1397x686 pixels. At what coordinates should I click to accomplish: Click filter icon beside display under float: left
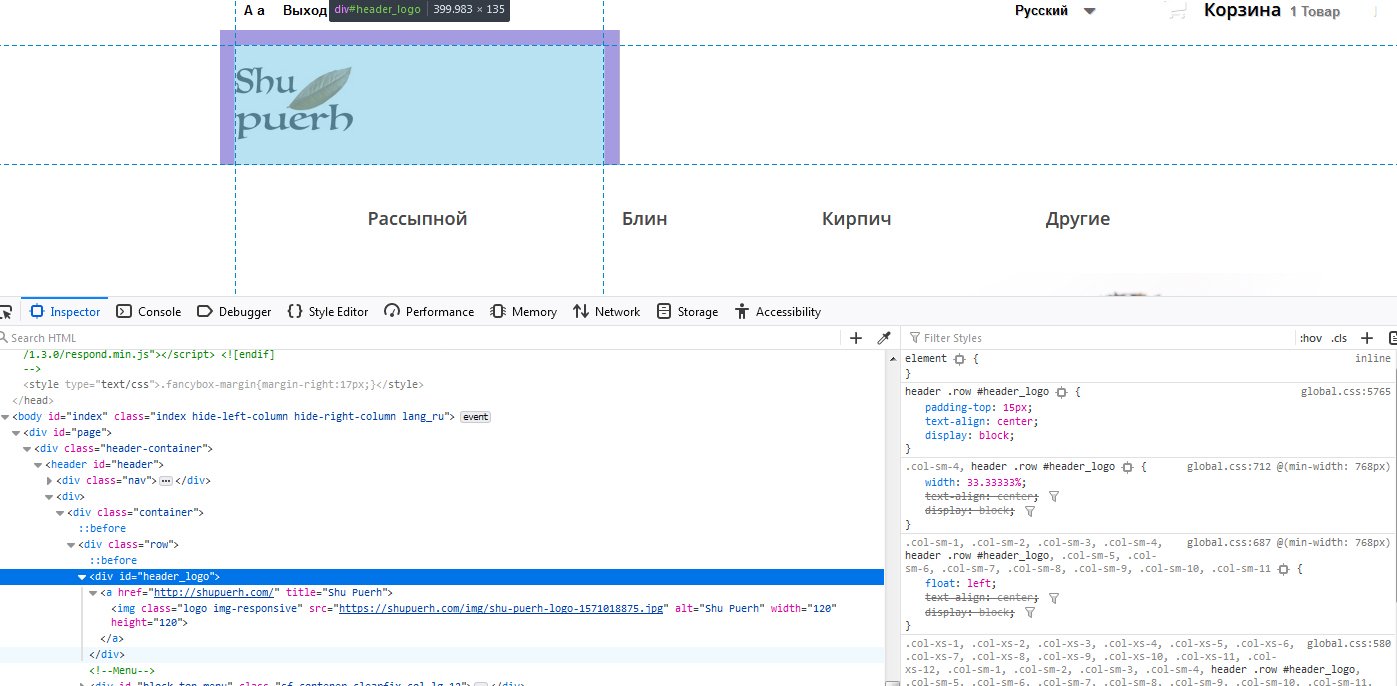(1030, 612)
